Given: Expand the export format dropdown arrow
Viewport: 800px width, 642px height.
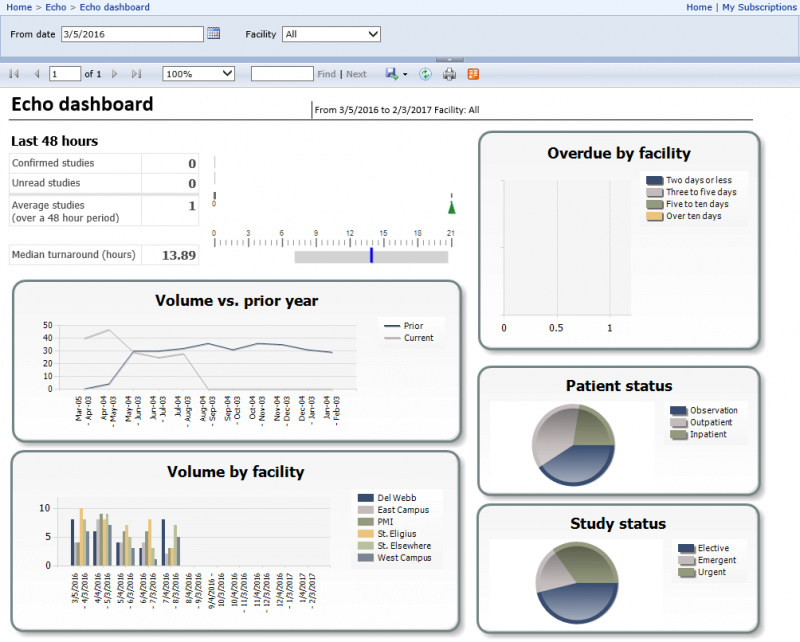Looking at the screenshot, I should (x=403, y=73).
